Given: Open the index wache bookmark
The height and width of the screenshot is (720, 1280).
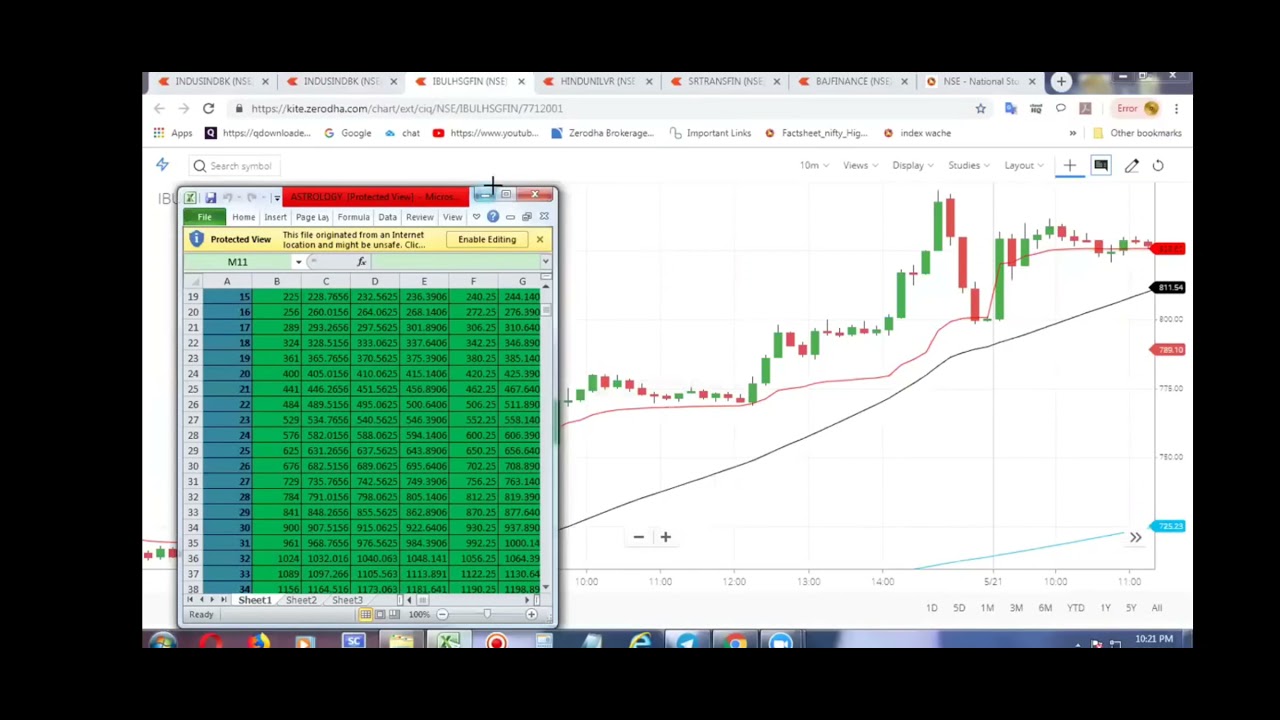Looking at the screenshot, I should click(x=916, y=133).
